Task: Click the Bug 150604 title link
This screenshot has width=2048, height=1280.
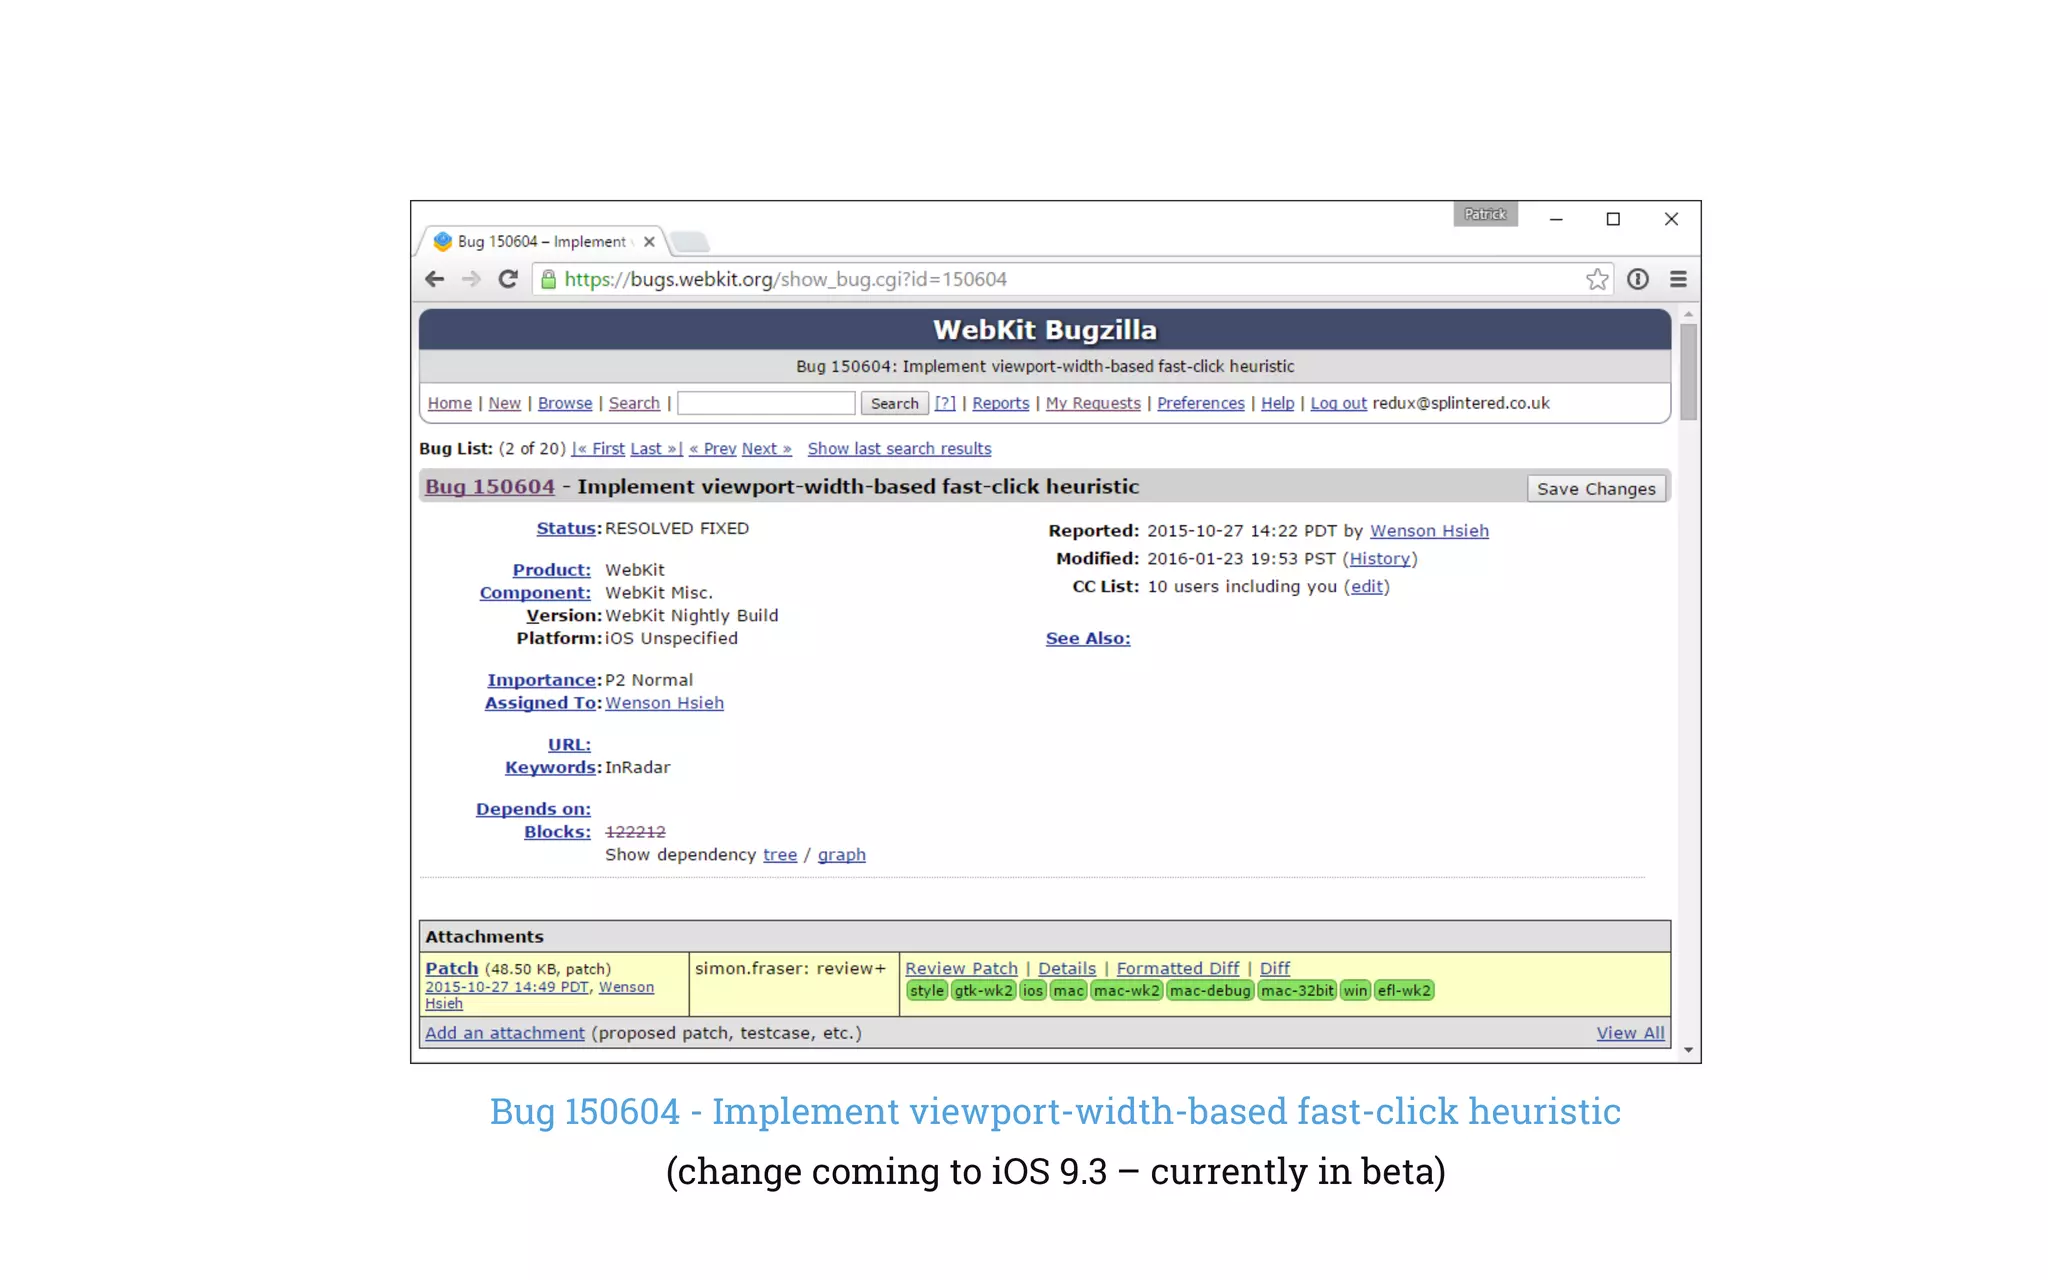Action: click(x=489, y=487)
